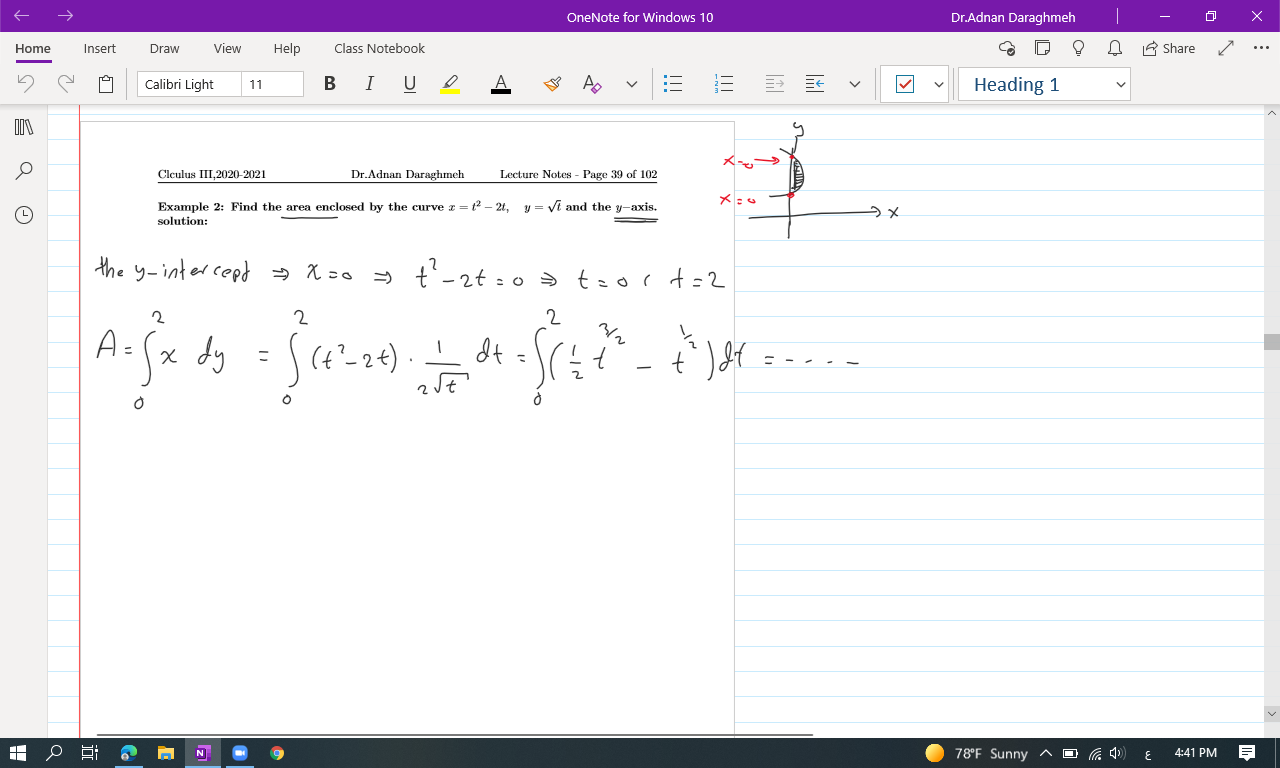The image size is (1280, 768).
Task: Toggle Italic formatting
Action: (370, 84)
